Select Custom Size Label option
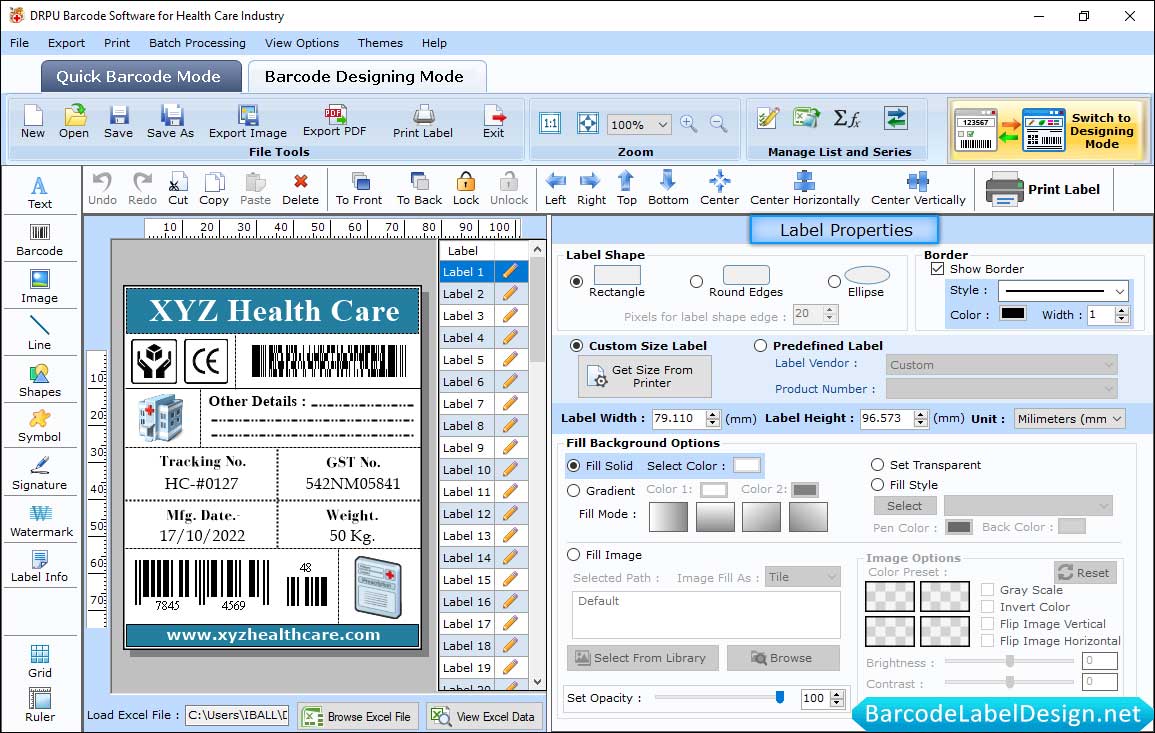The width and height of the screenshot is (1155, 733). (576, 346)
